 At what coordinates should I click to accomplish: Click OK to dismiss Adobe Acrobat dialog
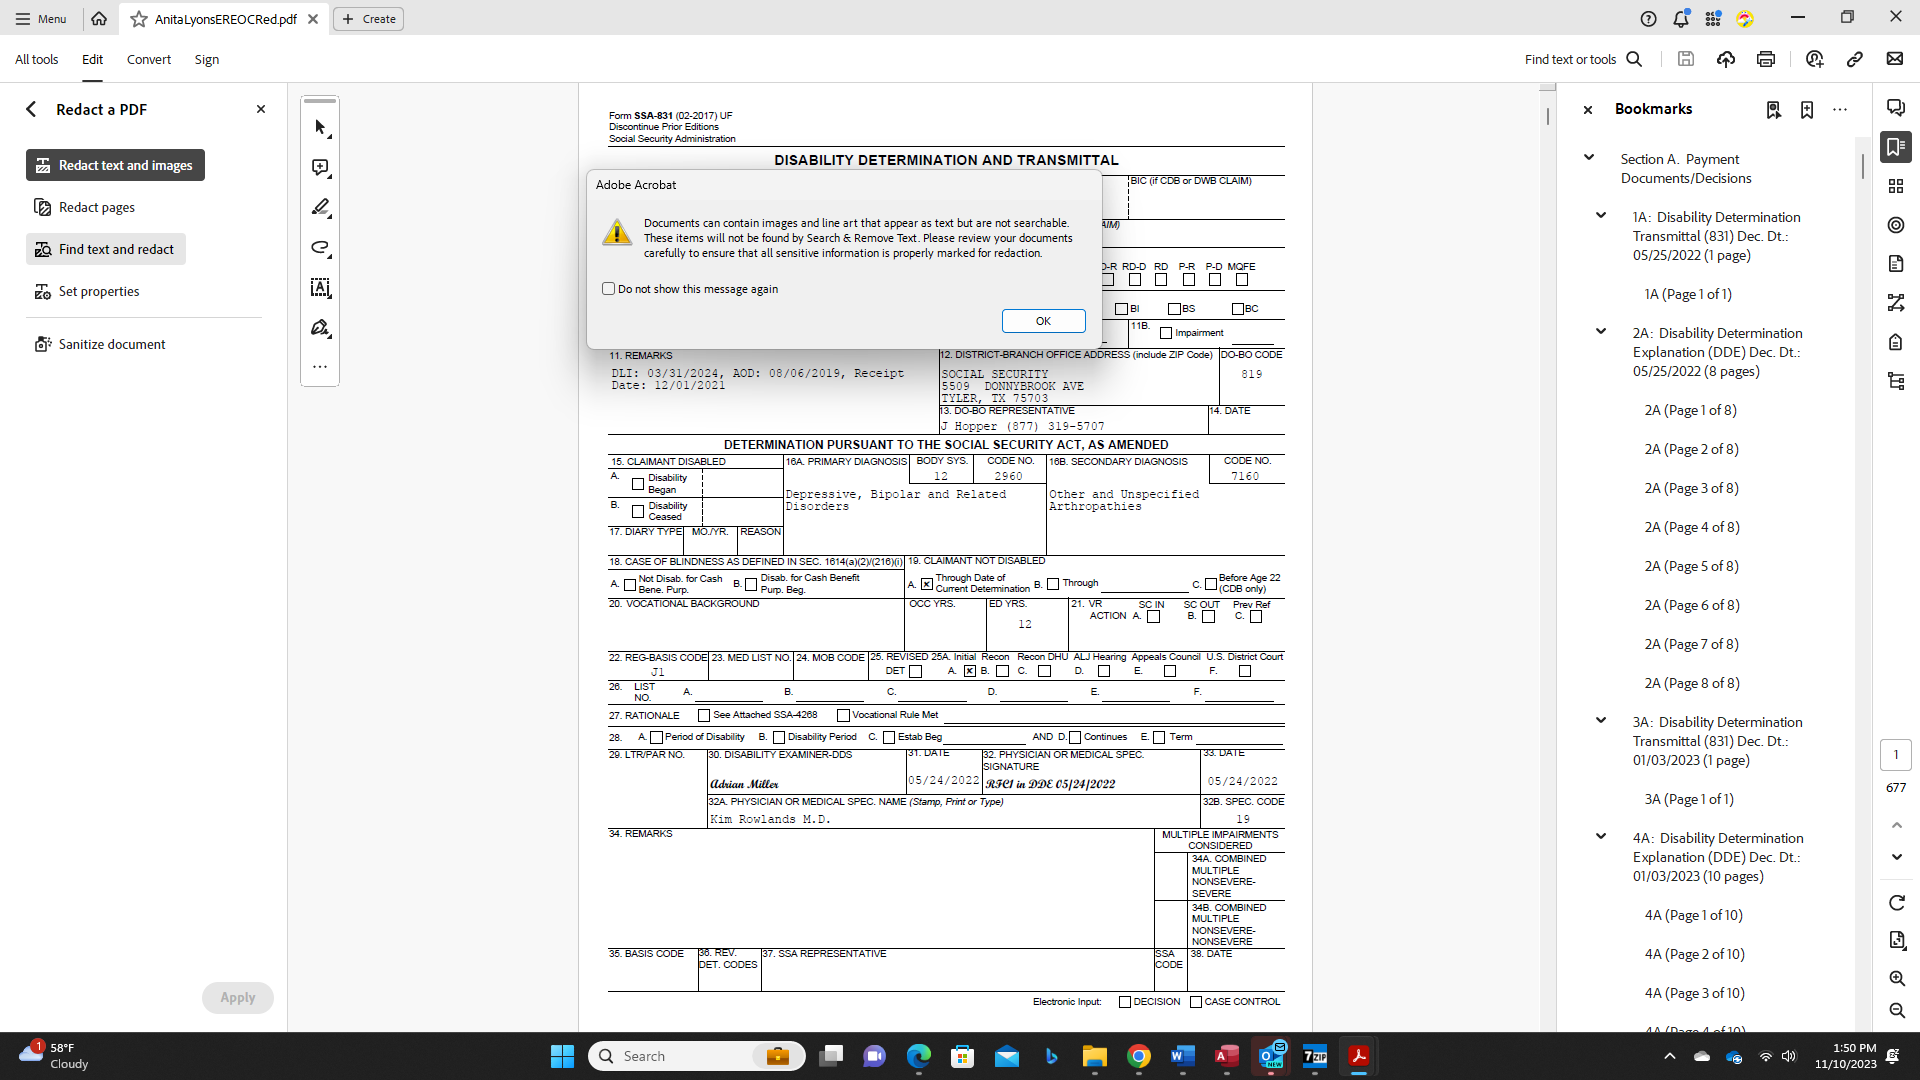coord(1043,320)
